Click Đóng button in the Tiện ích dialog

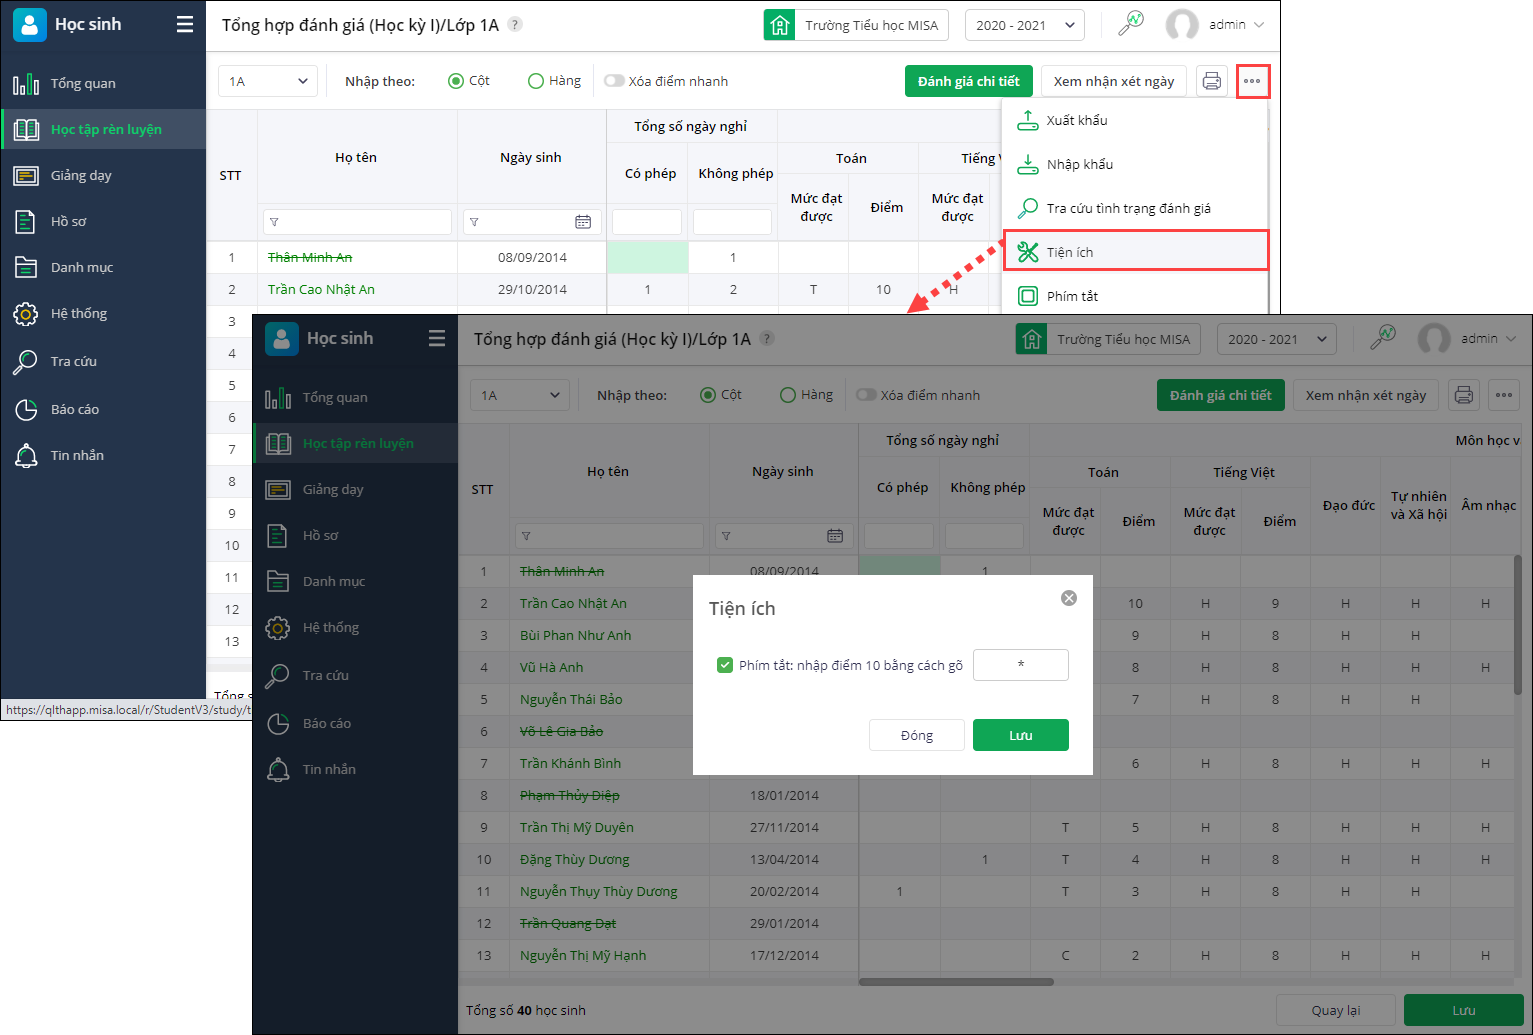click(917, 735)
